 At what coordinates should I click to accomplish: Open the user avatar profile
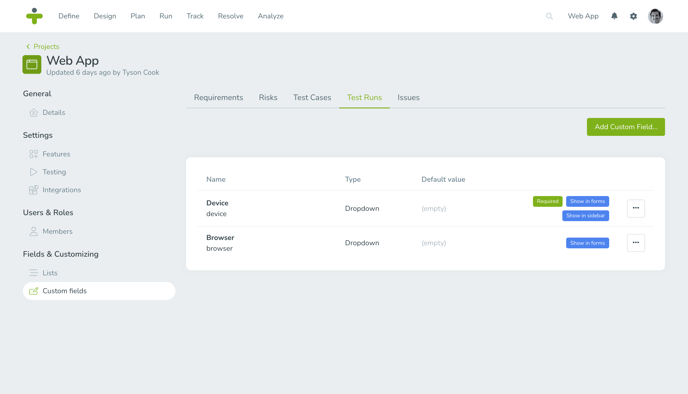tap(656, 16)
